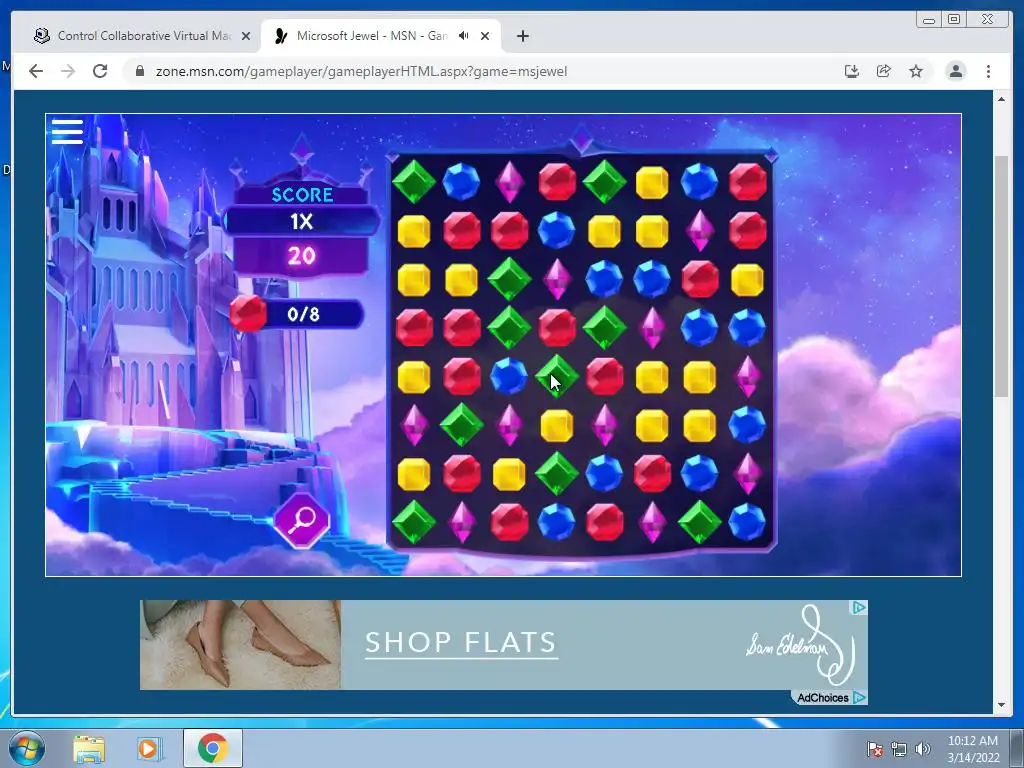
Task: Click the page scrollbar down arrow
Action: click(x=1001, y=705)
